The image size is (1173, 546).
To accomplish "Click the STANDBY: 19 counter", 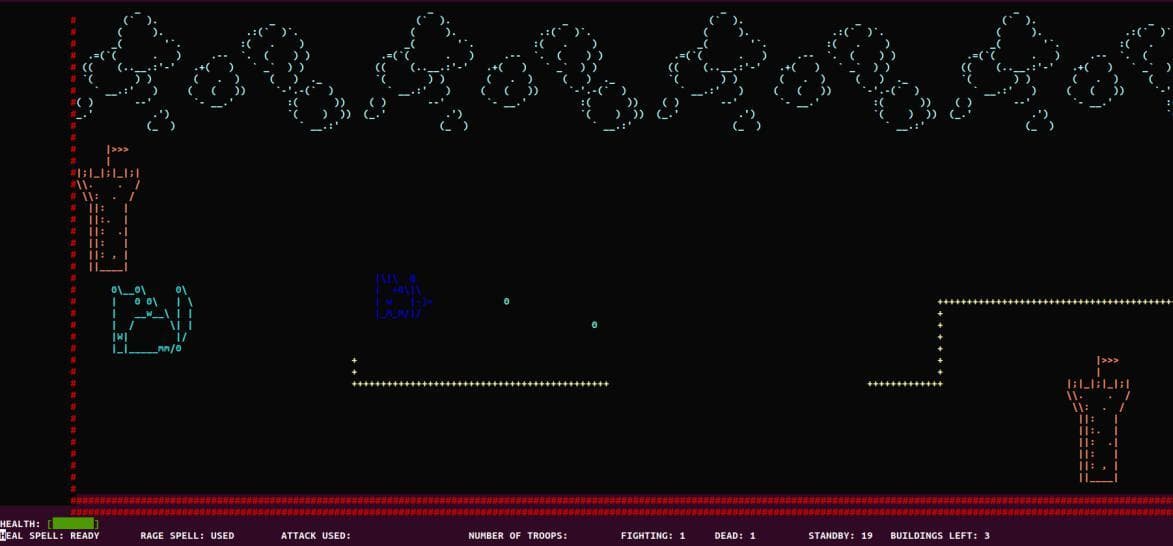I will 840,536.
